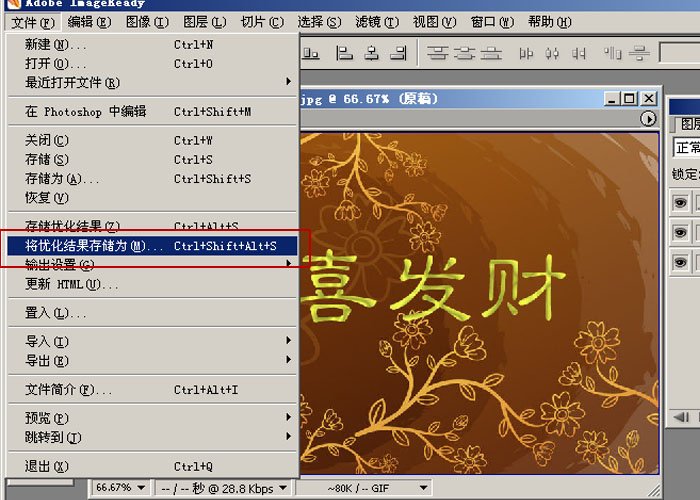
Task: Click the distribute vertical centers icon
Action: (464, 54)
